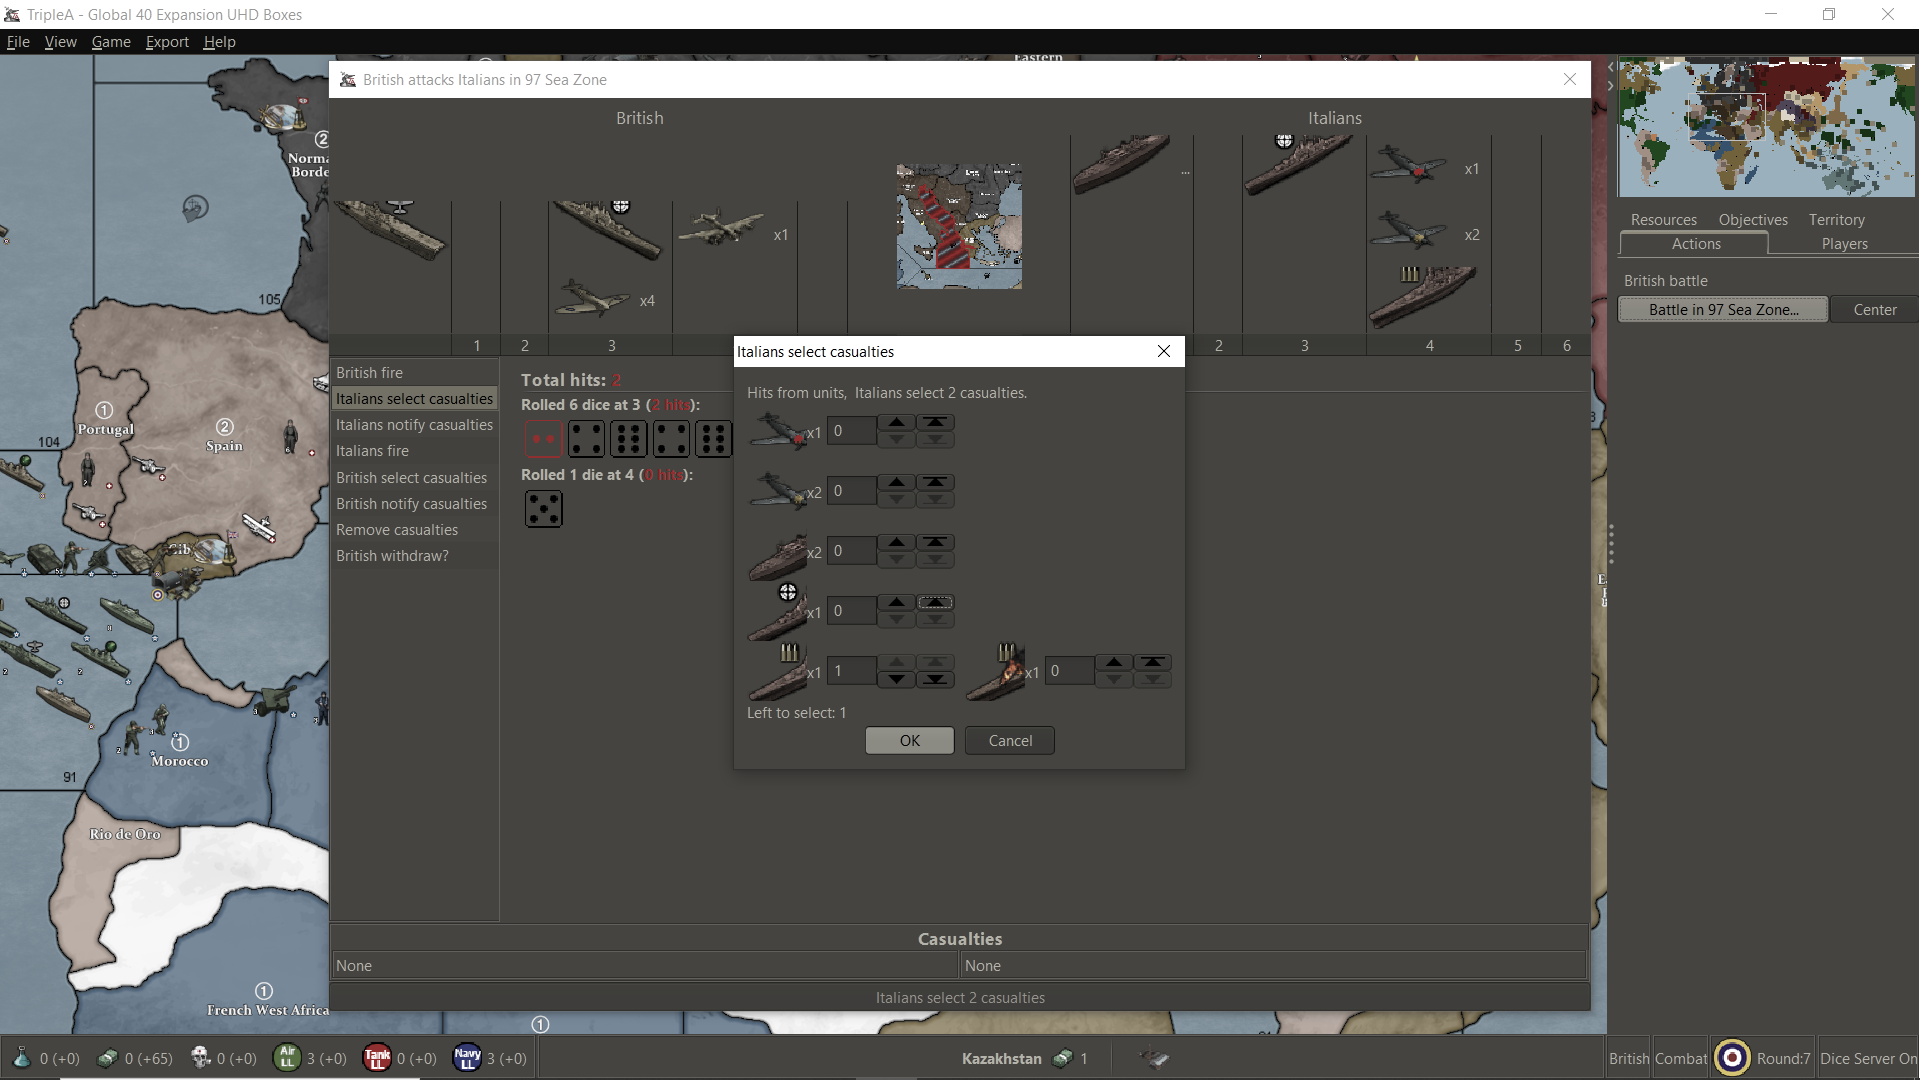The height and width of the screenshot is (1080, 1920).
Task: Click the British aircraft carrier unit icon
Action: pyautogui.click(x=391, y=229)
